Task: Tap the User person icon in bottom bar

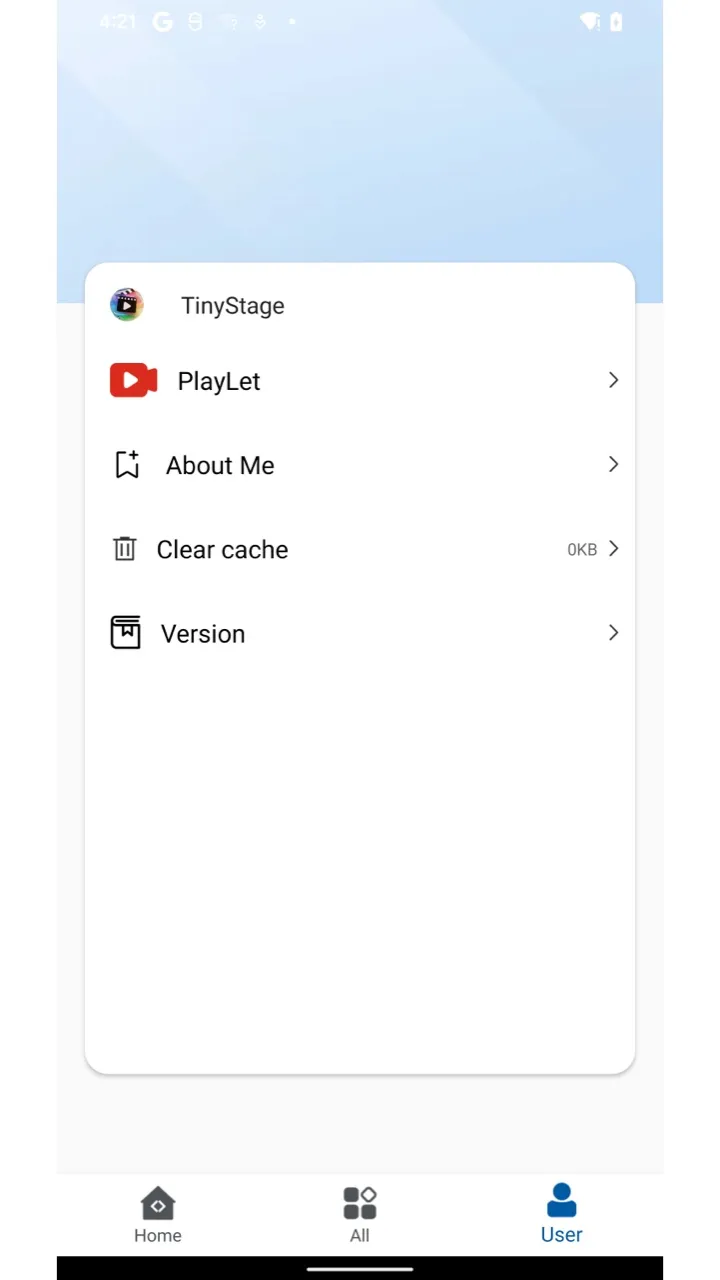Action: 561,1201
